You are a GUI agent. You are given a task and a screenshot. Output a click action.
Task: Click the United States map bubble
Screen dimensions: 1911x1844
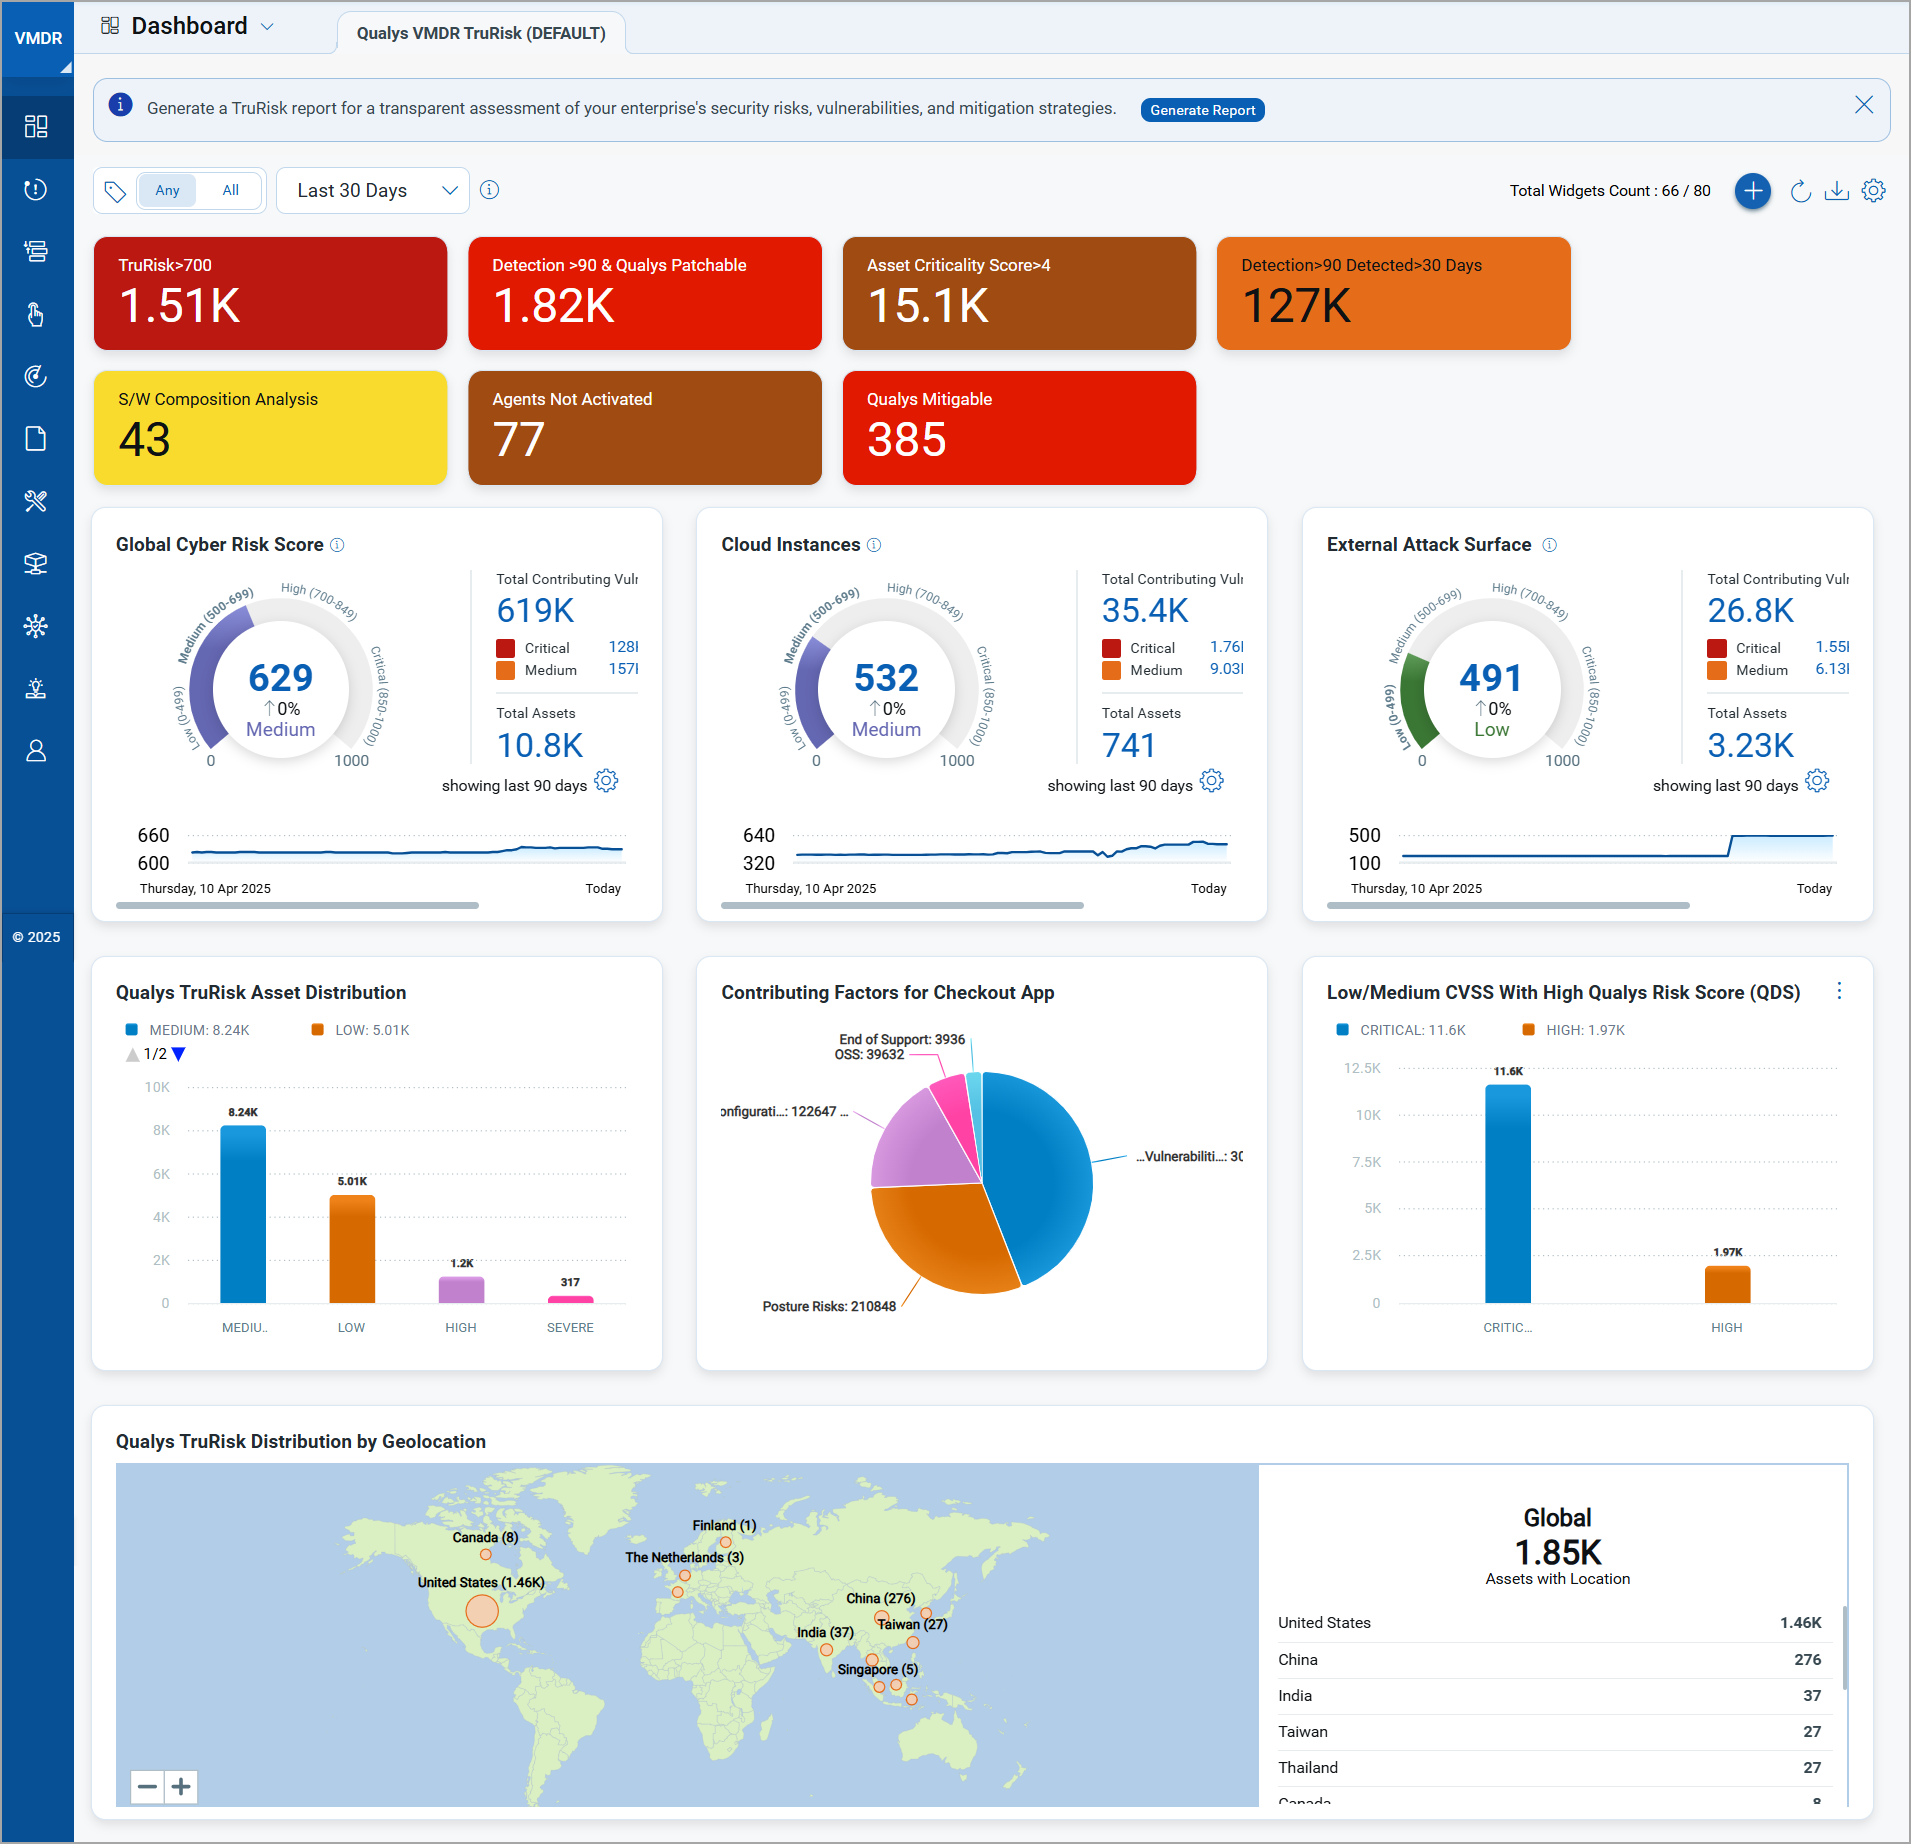click(x=482, y=1611)
